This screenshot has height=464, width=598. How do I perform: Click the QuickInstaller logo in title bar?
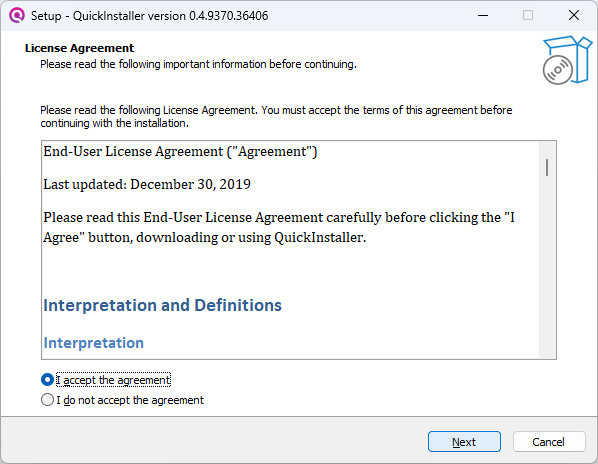(x=16, y=16)
